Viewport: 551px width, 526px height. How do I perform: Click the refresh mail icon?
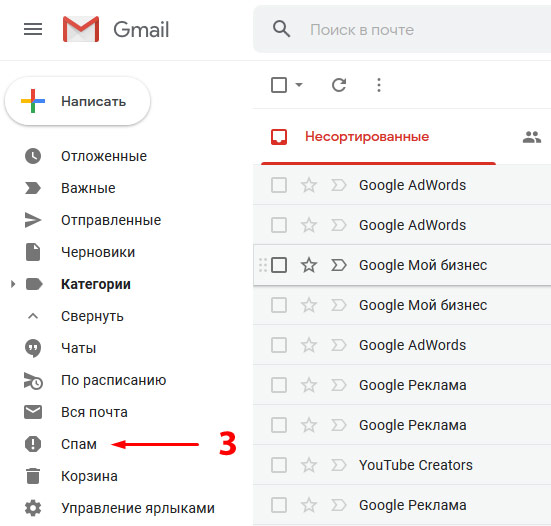339,85
